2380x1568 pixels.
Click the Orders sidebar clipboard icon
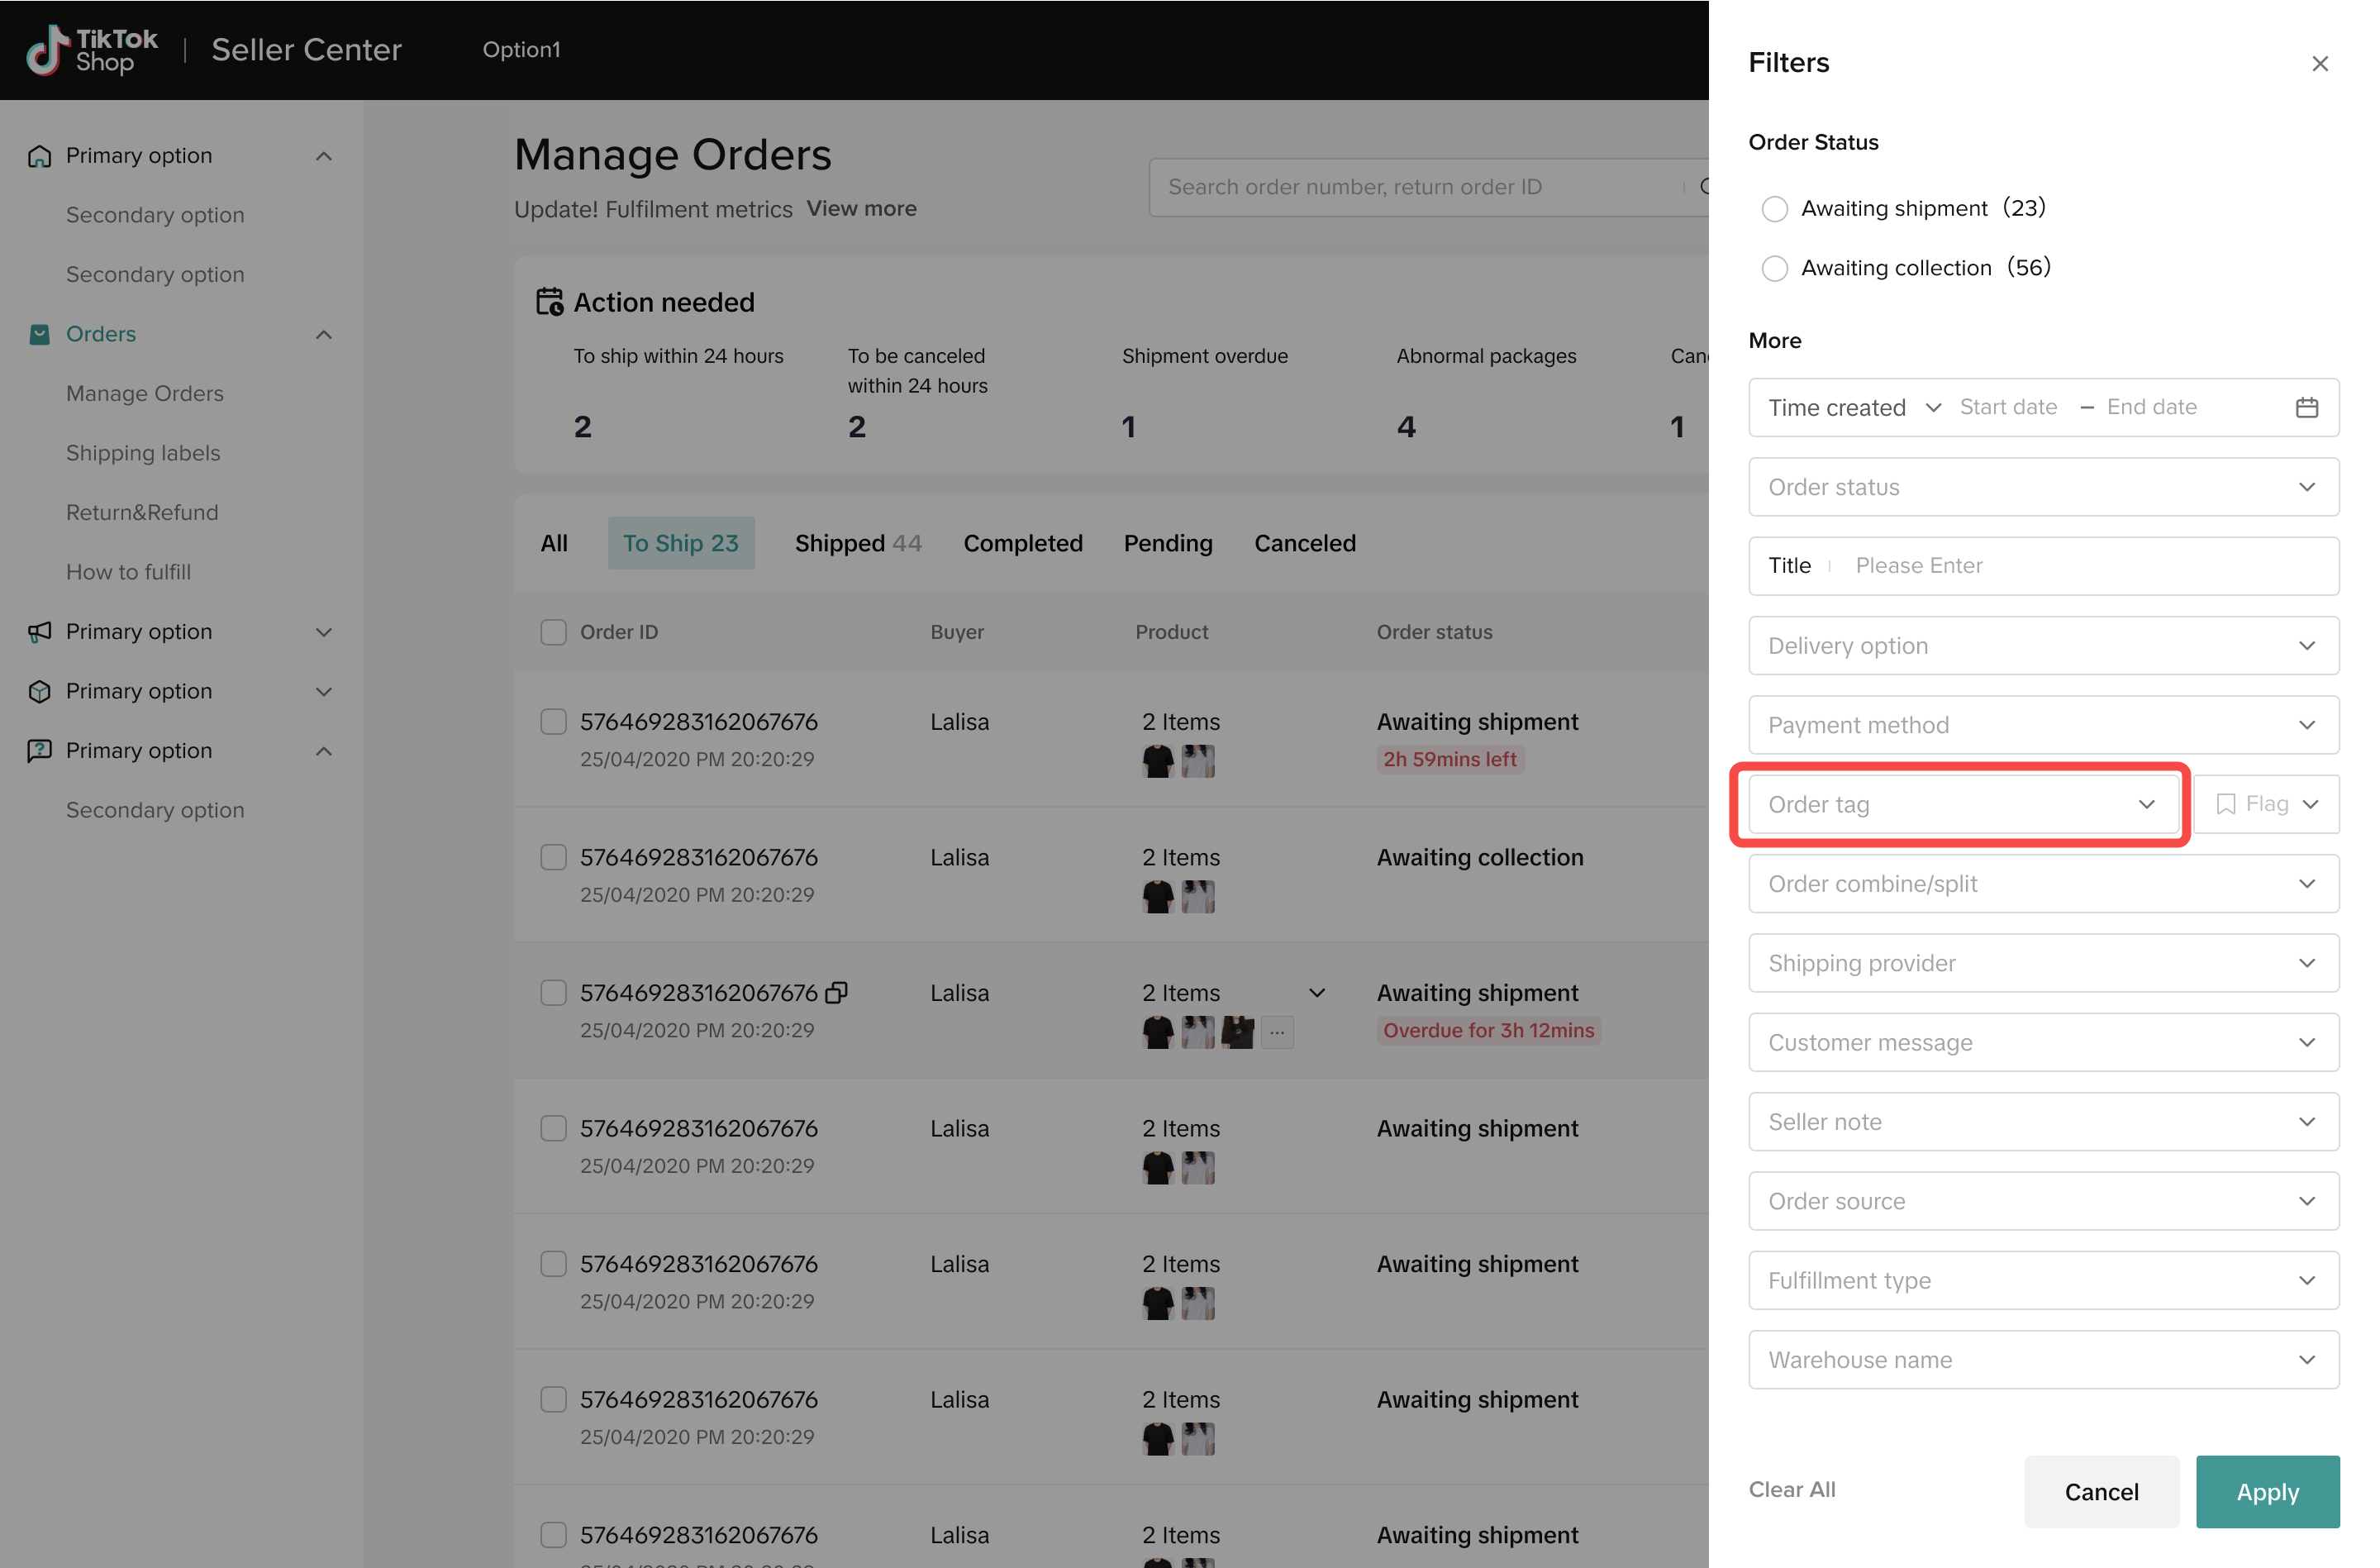pos(40,334)
